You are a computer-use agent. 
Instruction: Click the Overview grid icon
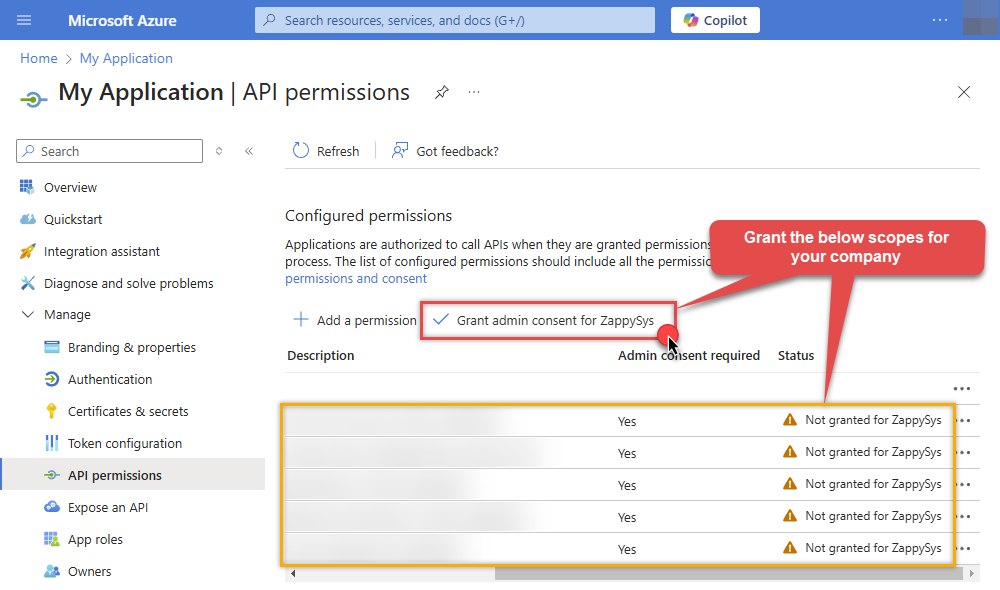coord(27,187)
